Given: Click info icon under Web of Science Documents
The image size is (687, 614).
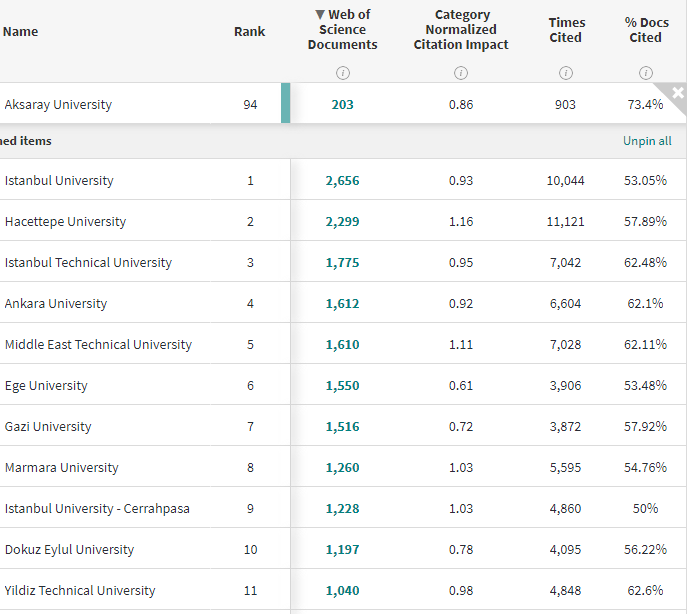Looking at the screenshot, I should tap(342, 72).
